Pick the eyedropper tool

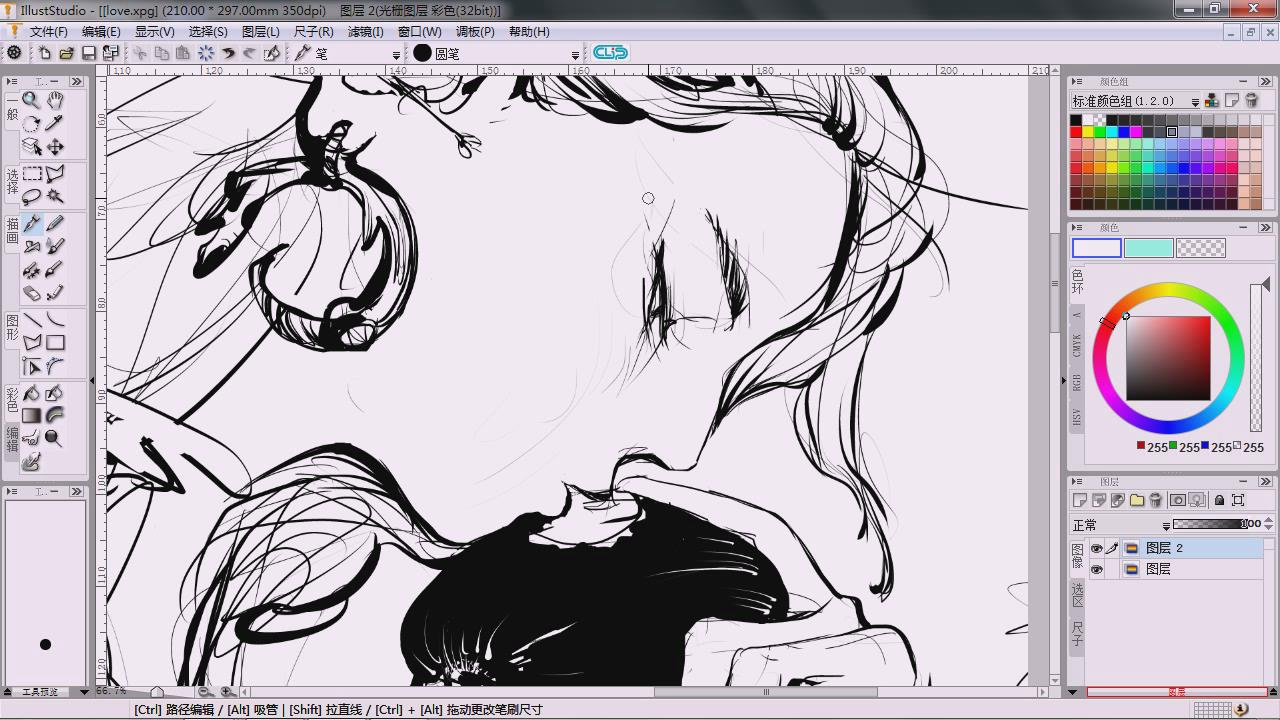pyautogui.click(x=55, y=123)
